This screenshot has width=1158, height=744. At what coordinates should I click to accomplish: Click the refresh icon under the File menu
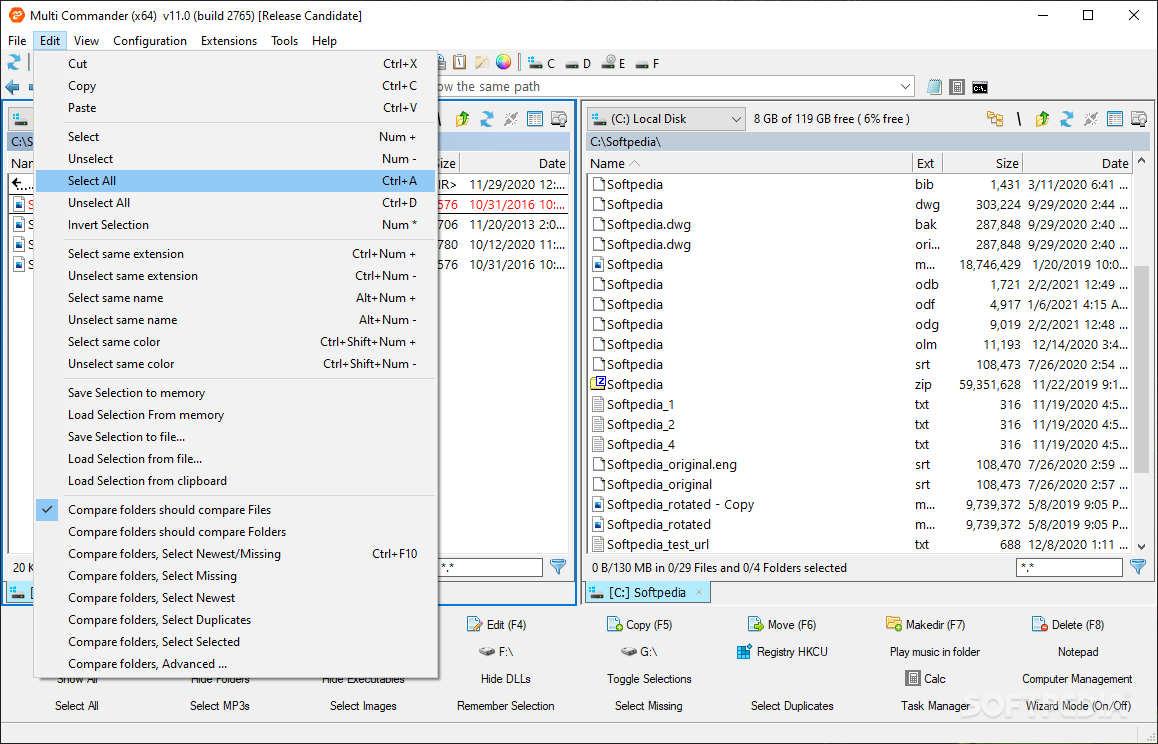tap(14, 63)
